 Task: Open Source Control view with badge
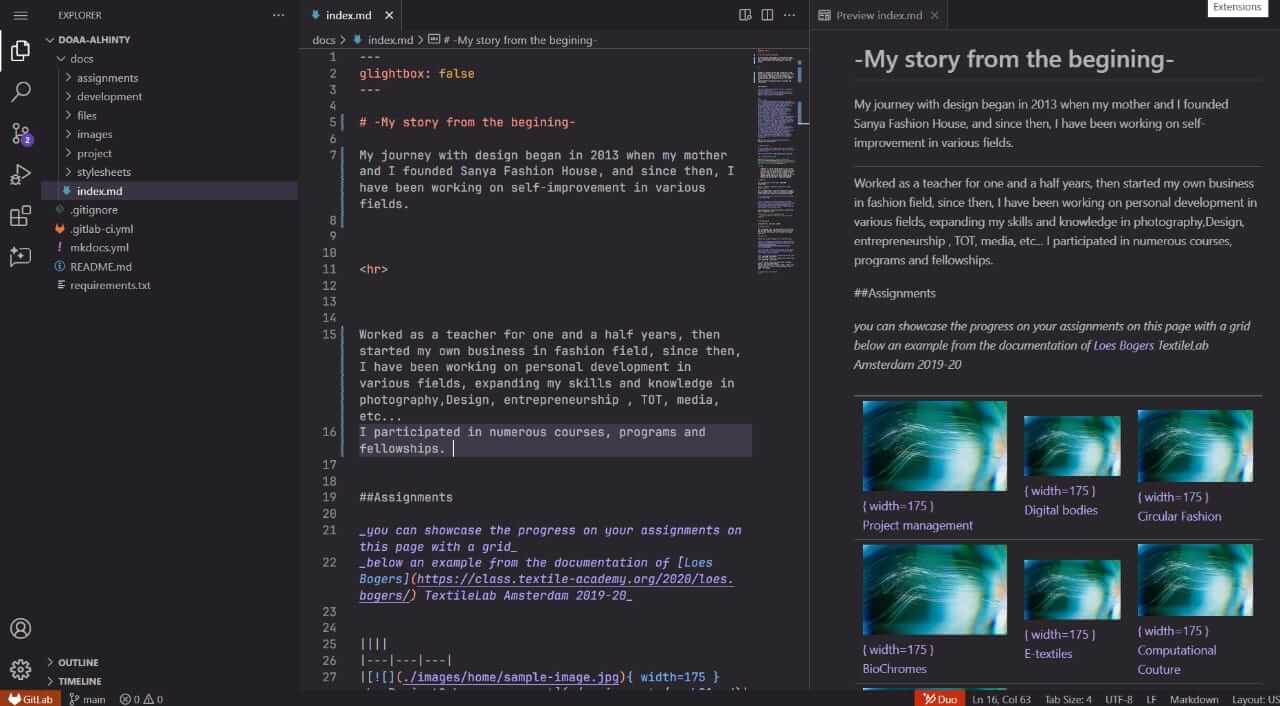click(20, 134)
